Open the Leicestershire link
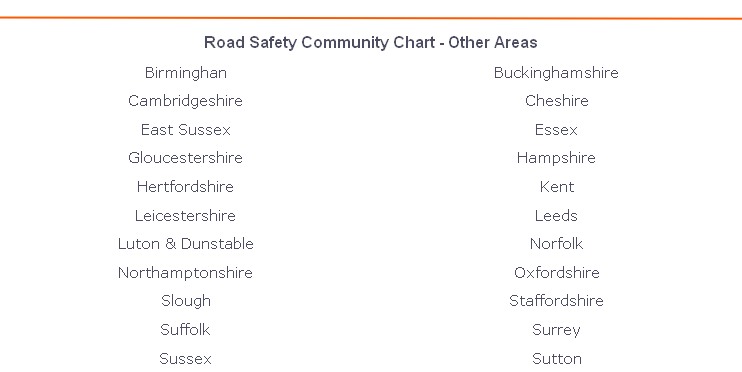 pyautogui.click(x=185, y=215)
